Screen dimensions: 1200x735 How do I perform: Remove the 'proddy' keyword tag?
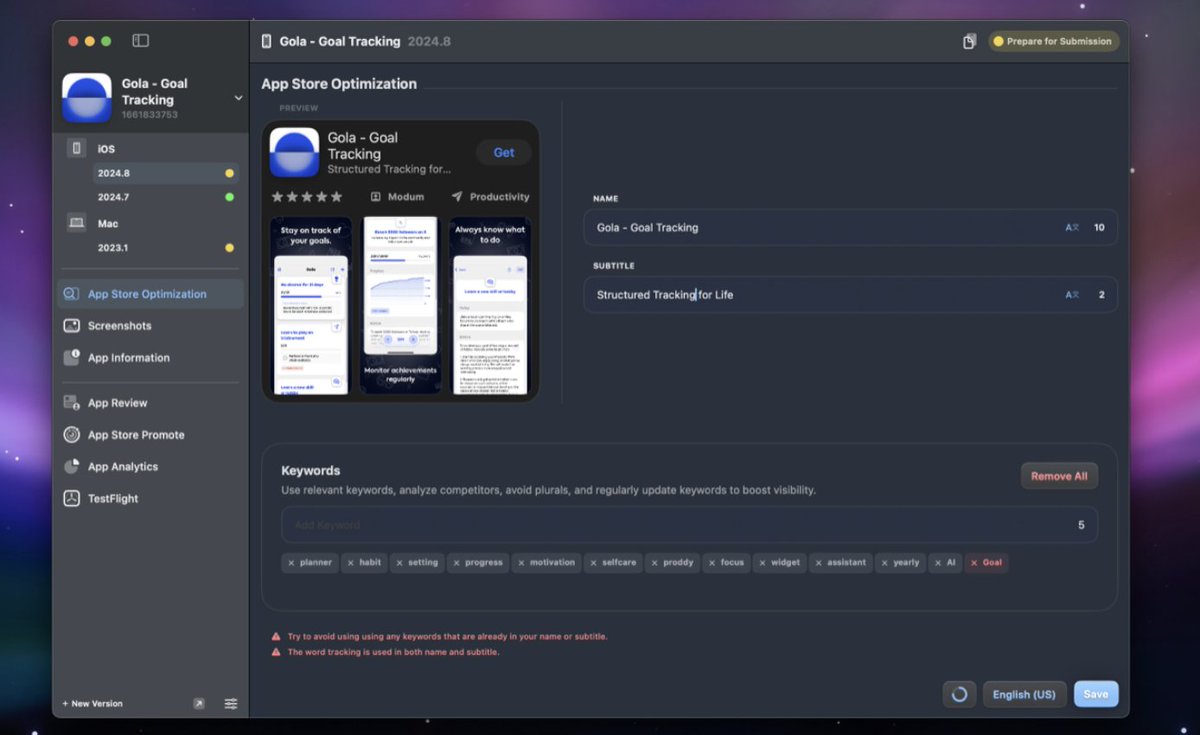click(654, 563)
